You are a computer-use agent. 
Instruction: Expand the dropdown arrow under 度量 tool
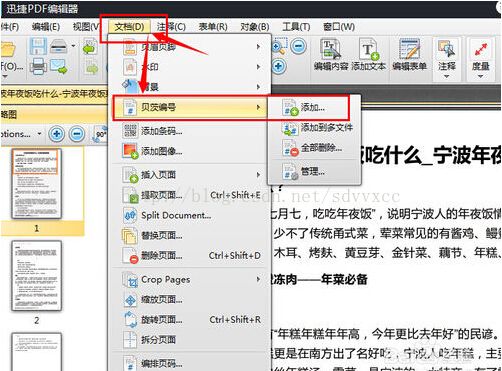pyautogui.click(x=480, y=77)
